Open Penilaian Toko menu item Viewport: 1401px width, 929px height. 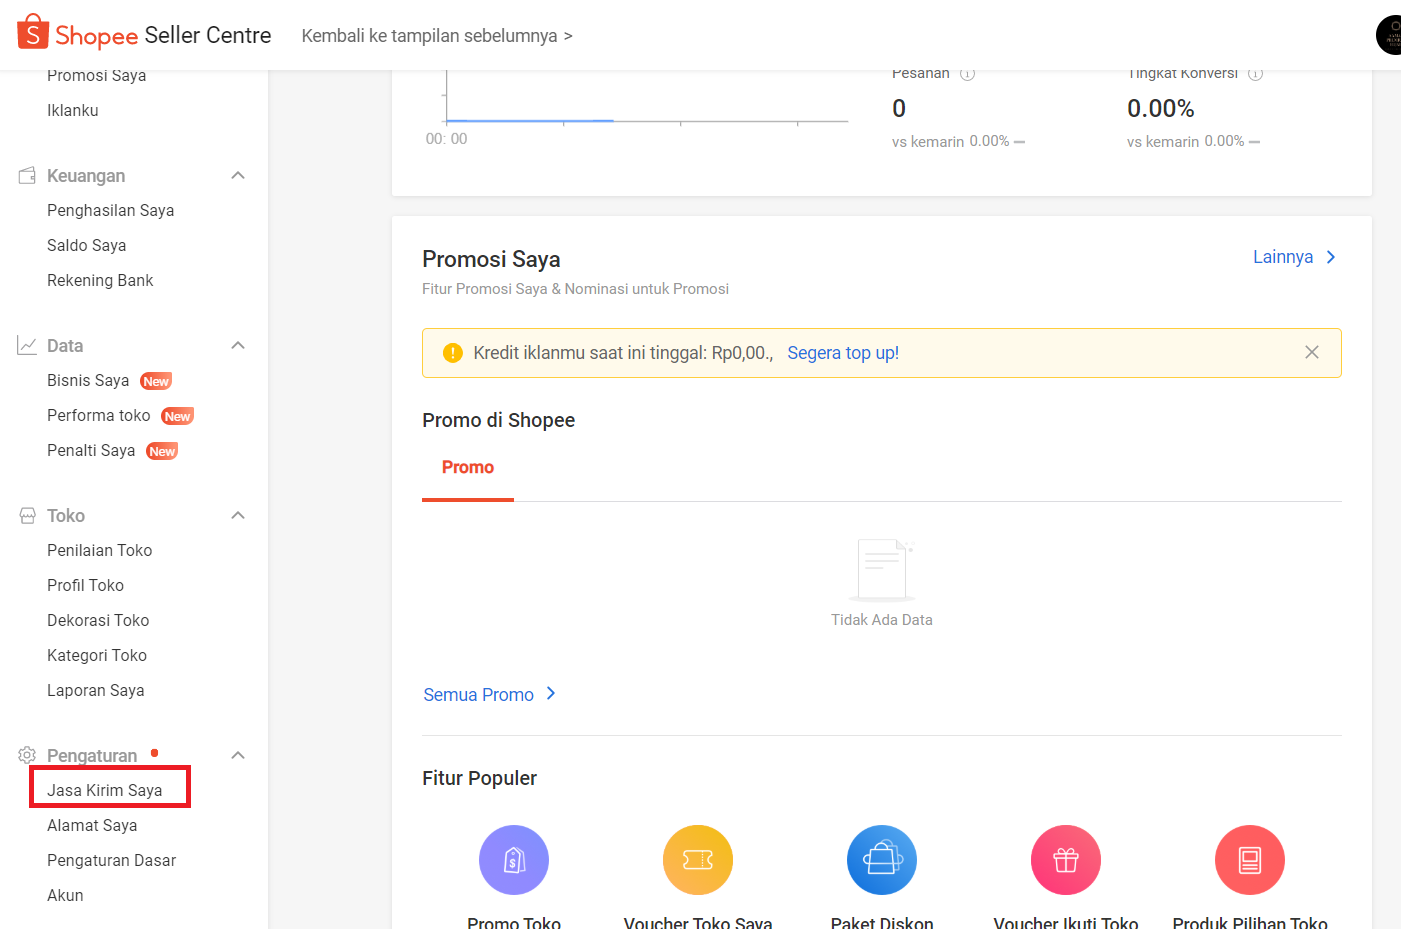click(99, 550)
